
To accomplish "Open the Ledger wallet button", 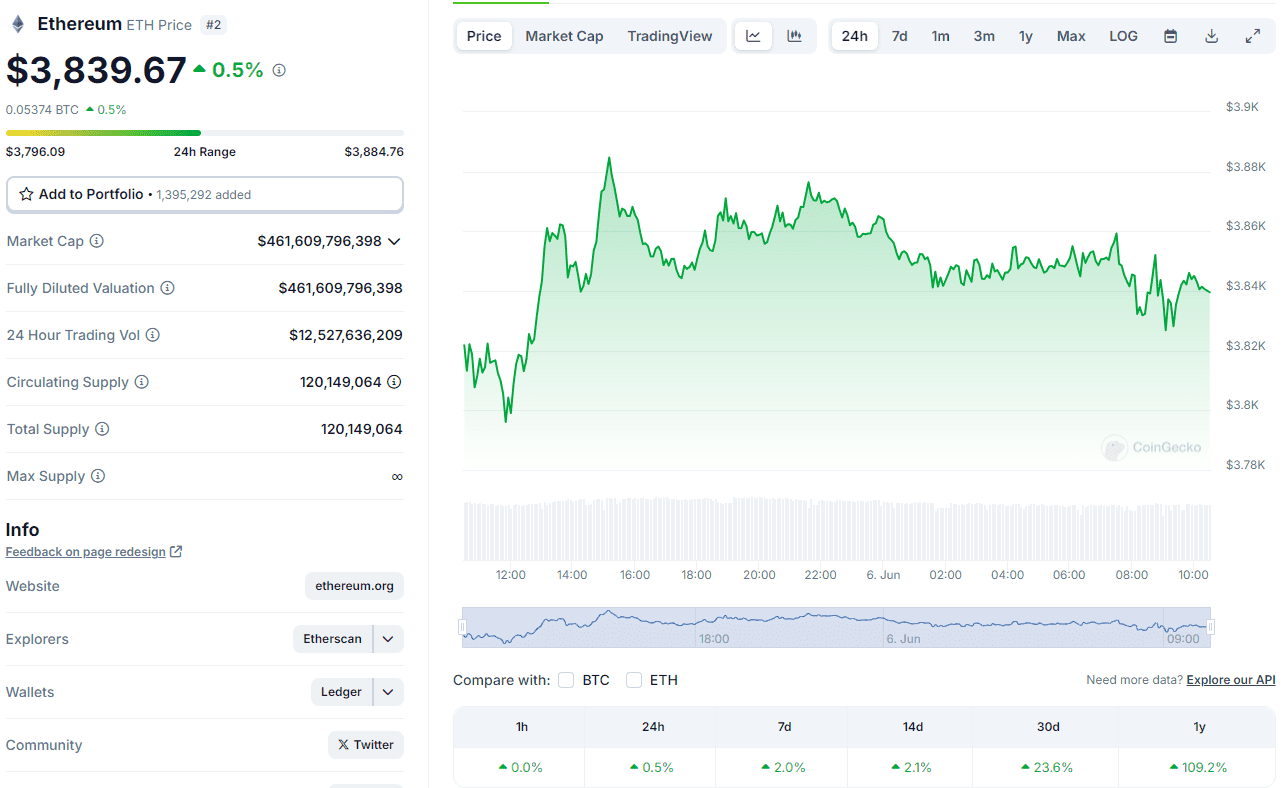I will tap(341, 692).
